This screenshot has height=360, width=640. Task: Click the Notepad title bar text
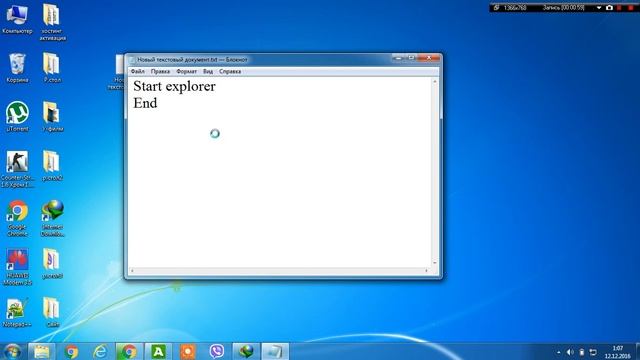[192, 60]
